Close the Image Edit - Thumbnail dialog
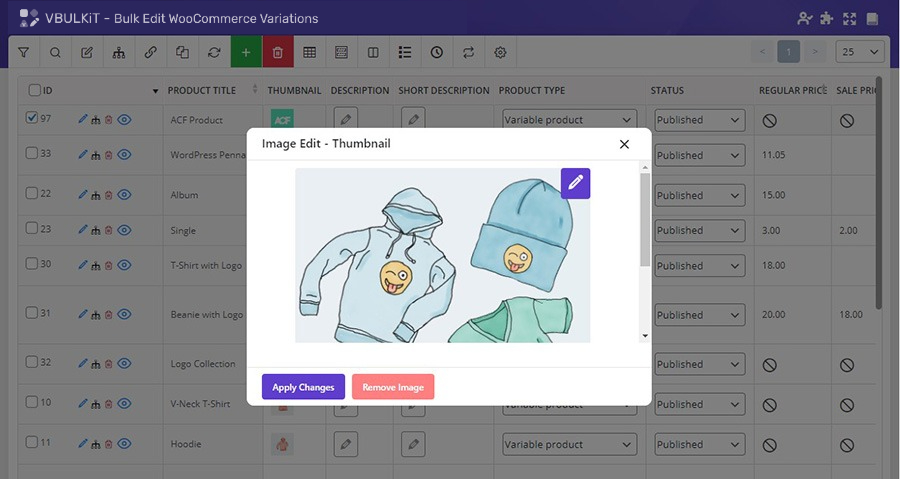 tap(624, 144)
